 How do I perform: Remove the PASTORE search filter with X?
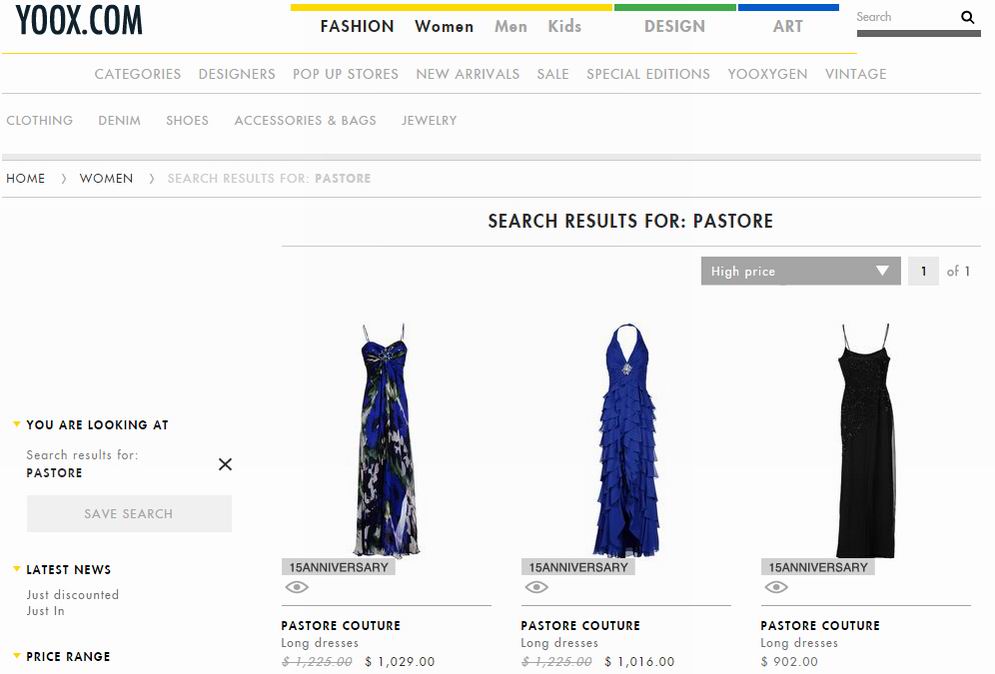(225, 464)
